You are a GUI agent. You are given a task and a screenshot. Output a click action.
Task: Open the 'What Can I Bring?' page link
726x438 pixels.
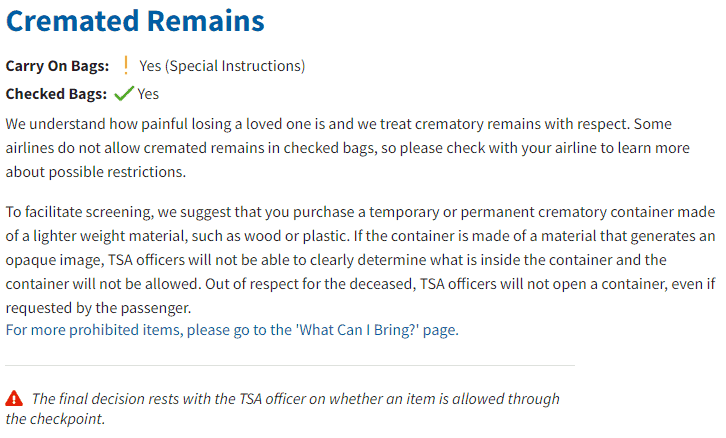(x=232, y=330)
